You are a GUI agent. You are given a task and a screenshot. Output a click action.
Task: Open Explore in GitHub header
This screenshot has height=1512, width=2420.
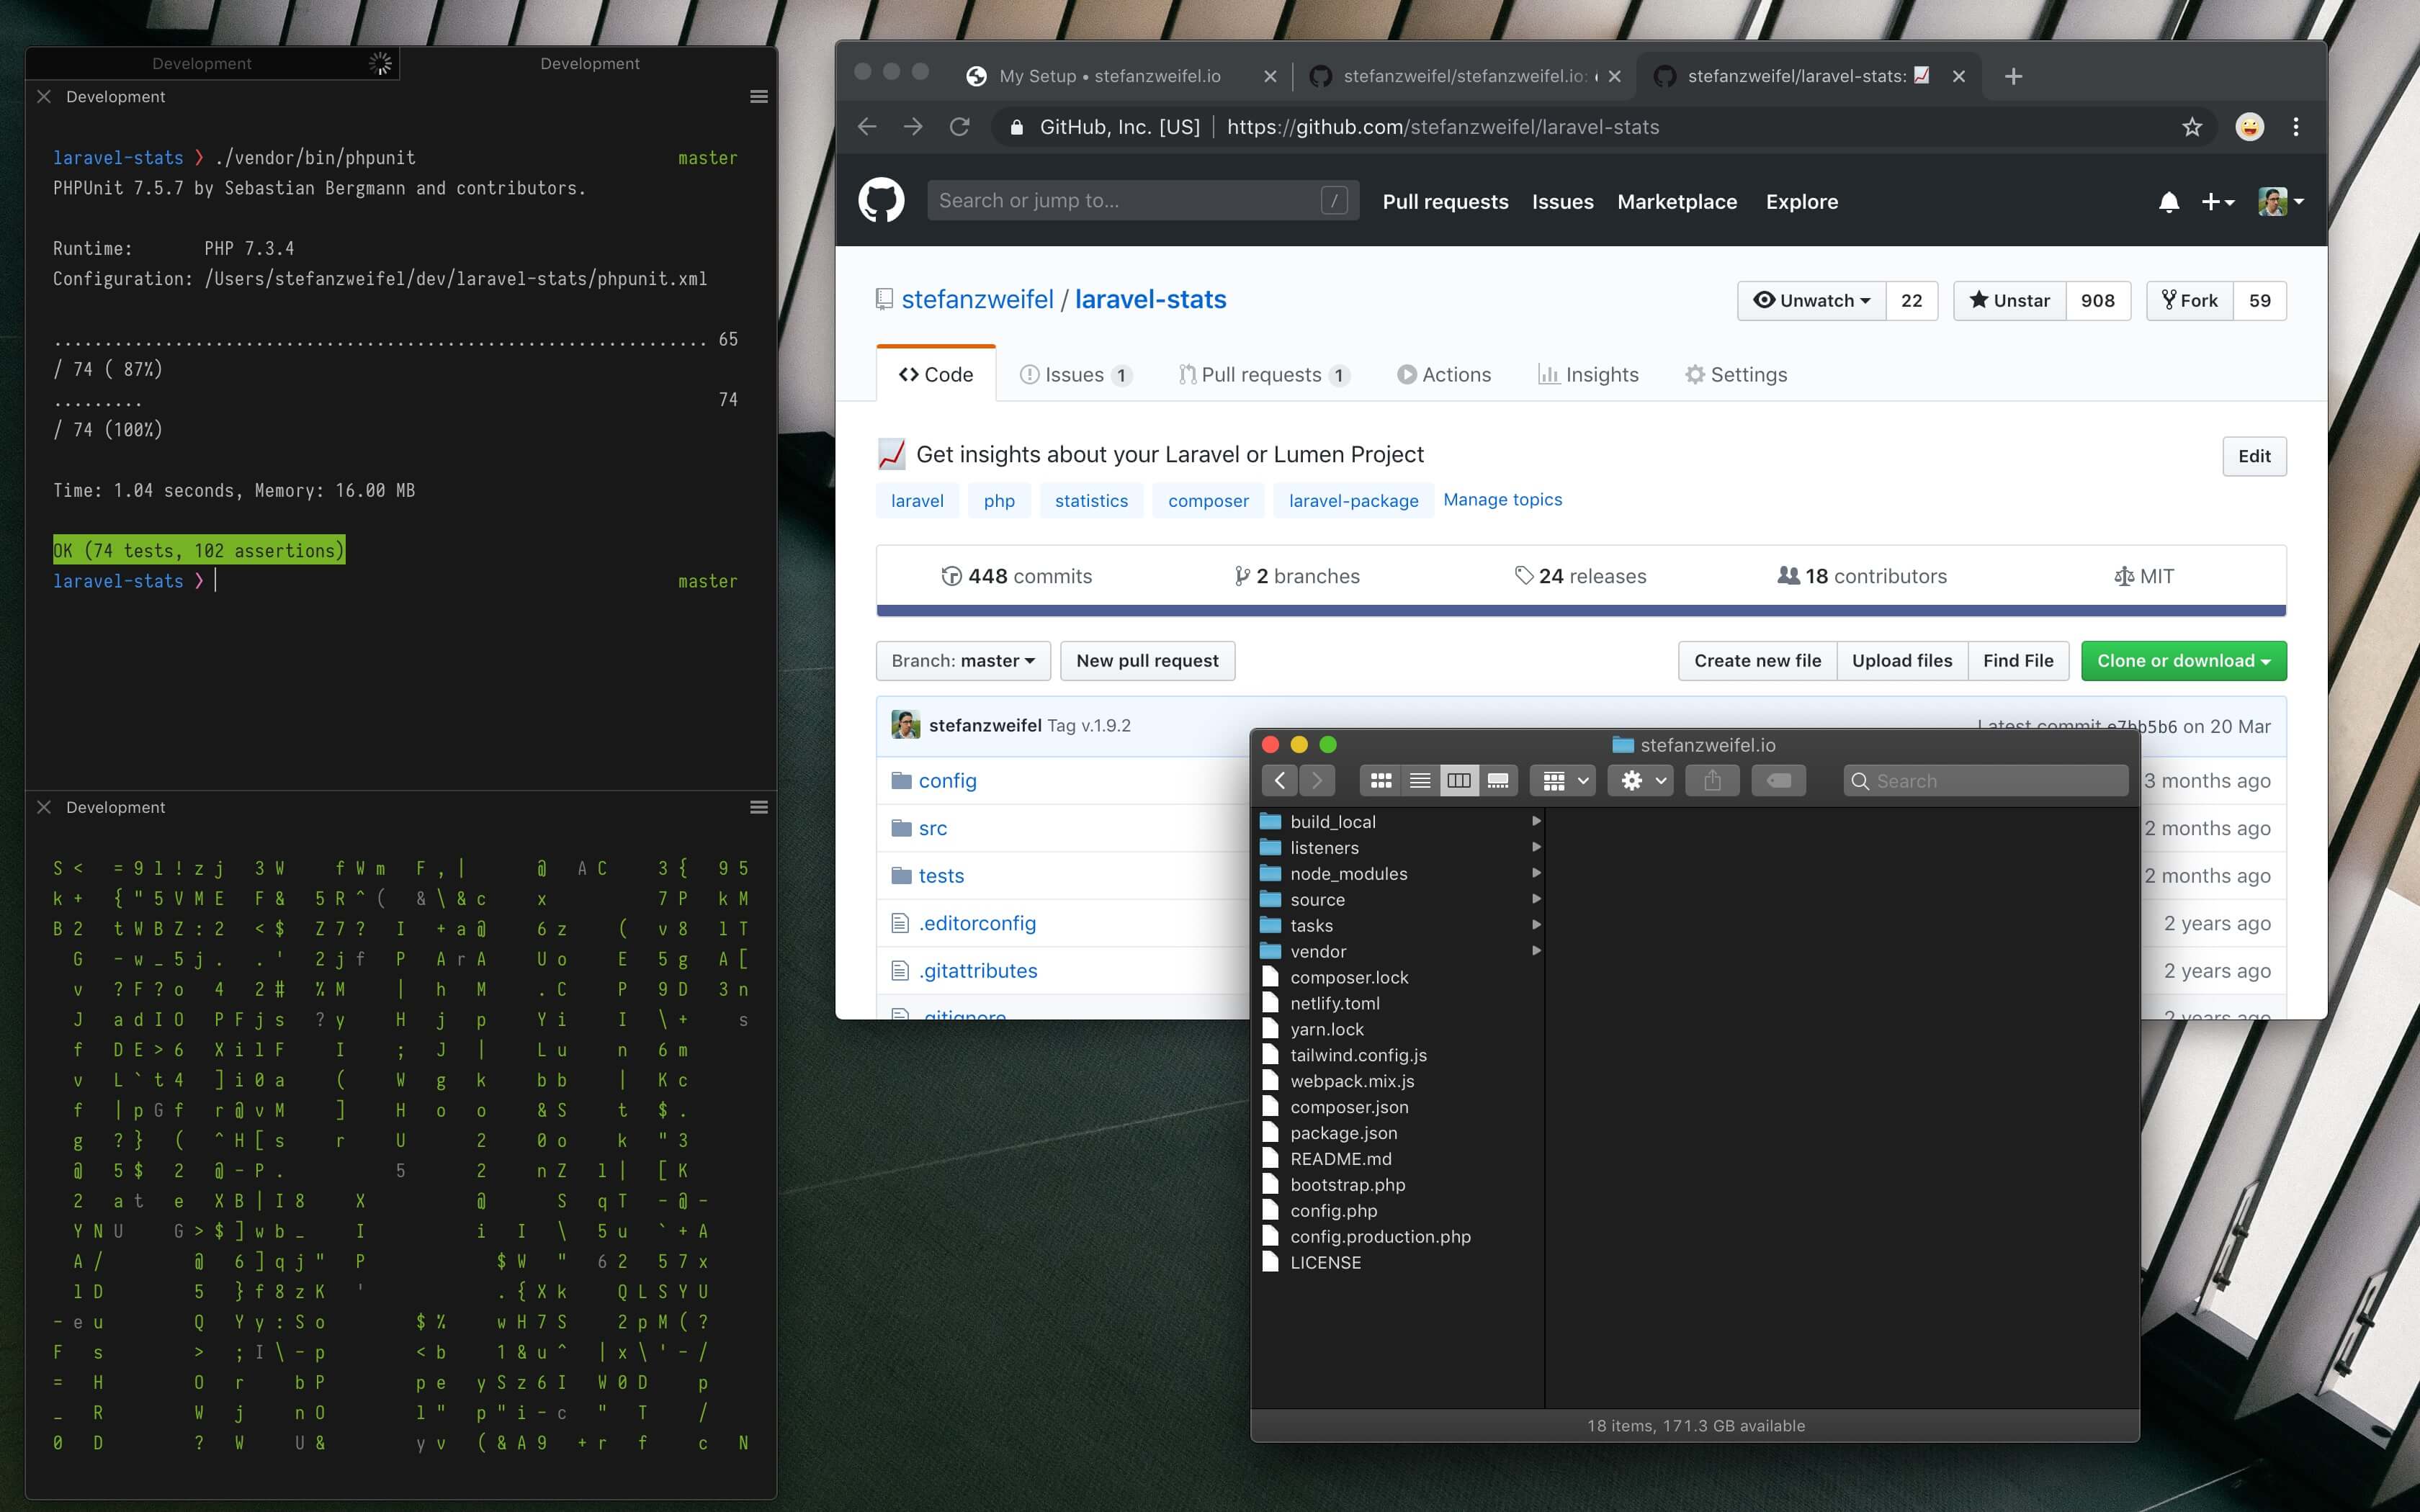pyautogui.click(x=1802, y=202)
